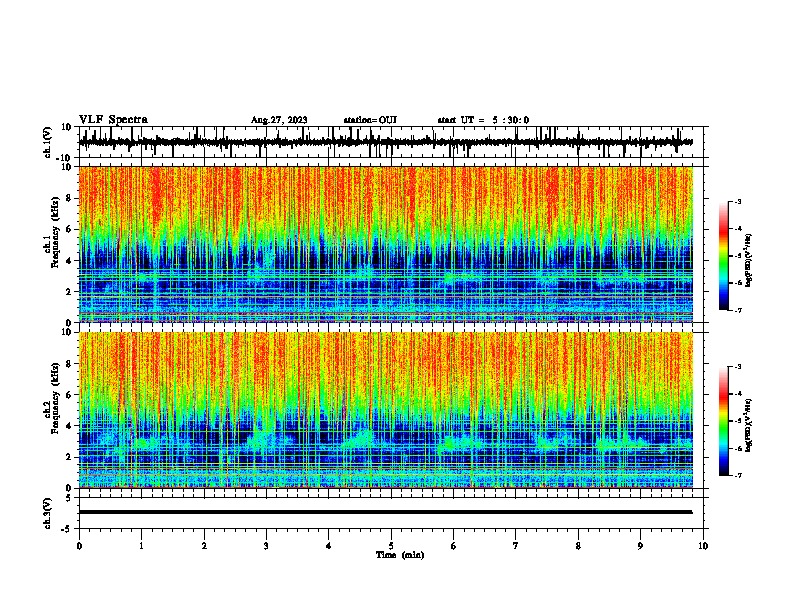This screenshot has height=612, width=792.
Task: Click time axis tick label "5"
Action: (x=391, y=546)
